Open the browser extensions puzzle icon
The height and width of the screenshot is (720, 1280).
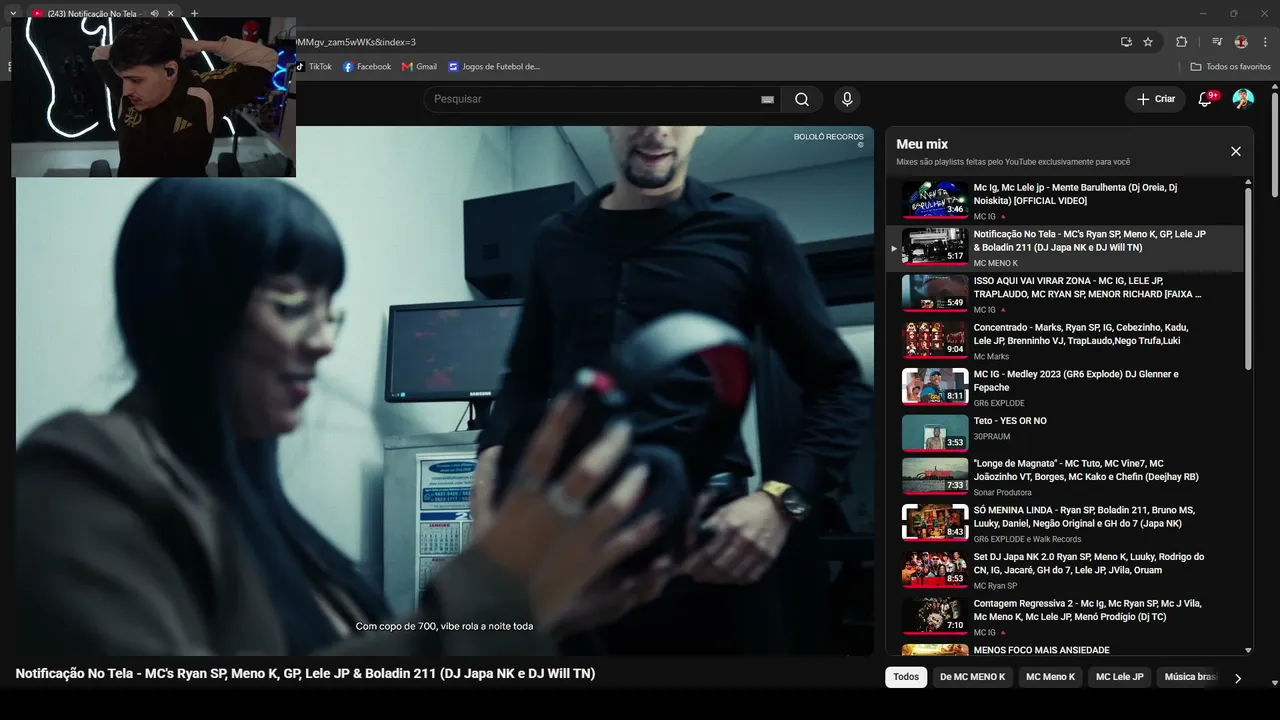[x=1181, y=42]
